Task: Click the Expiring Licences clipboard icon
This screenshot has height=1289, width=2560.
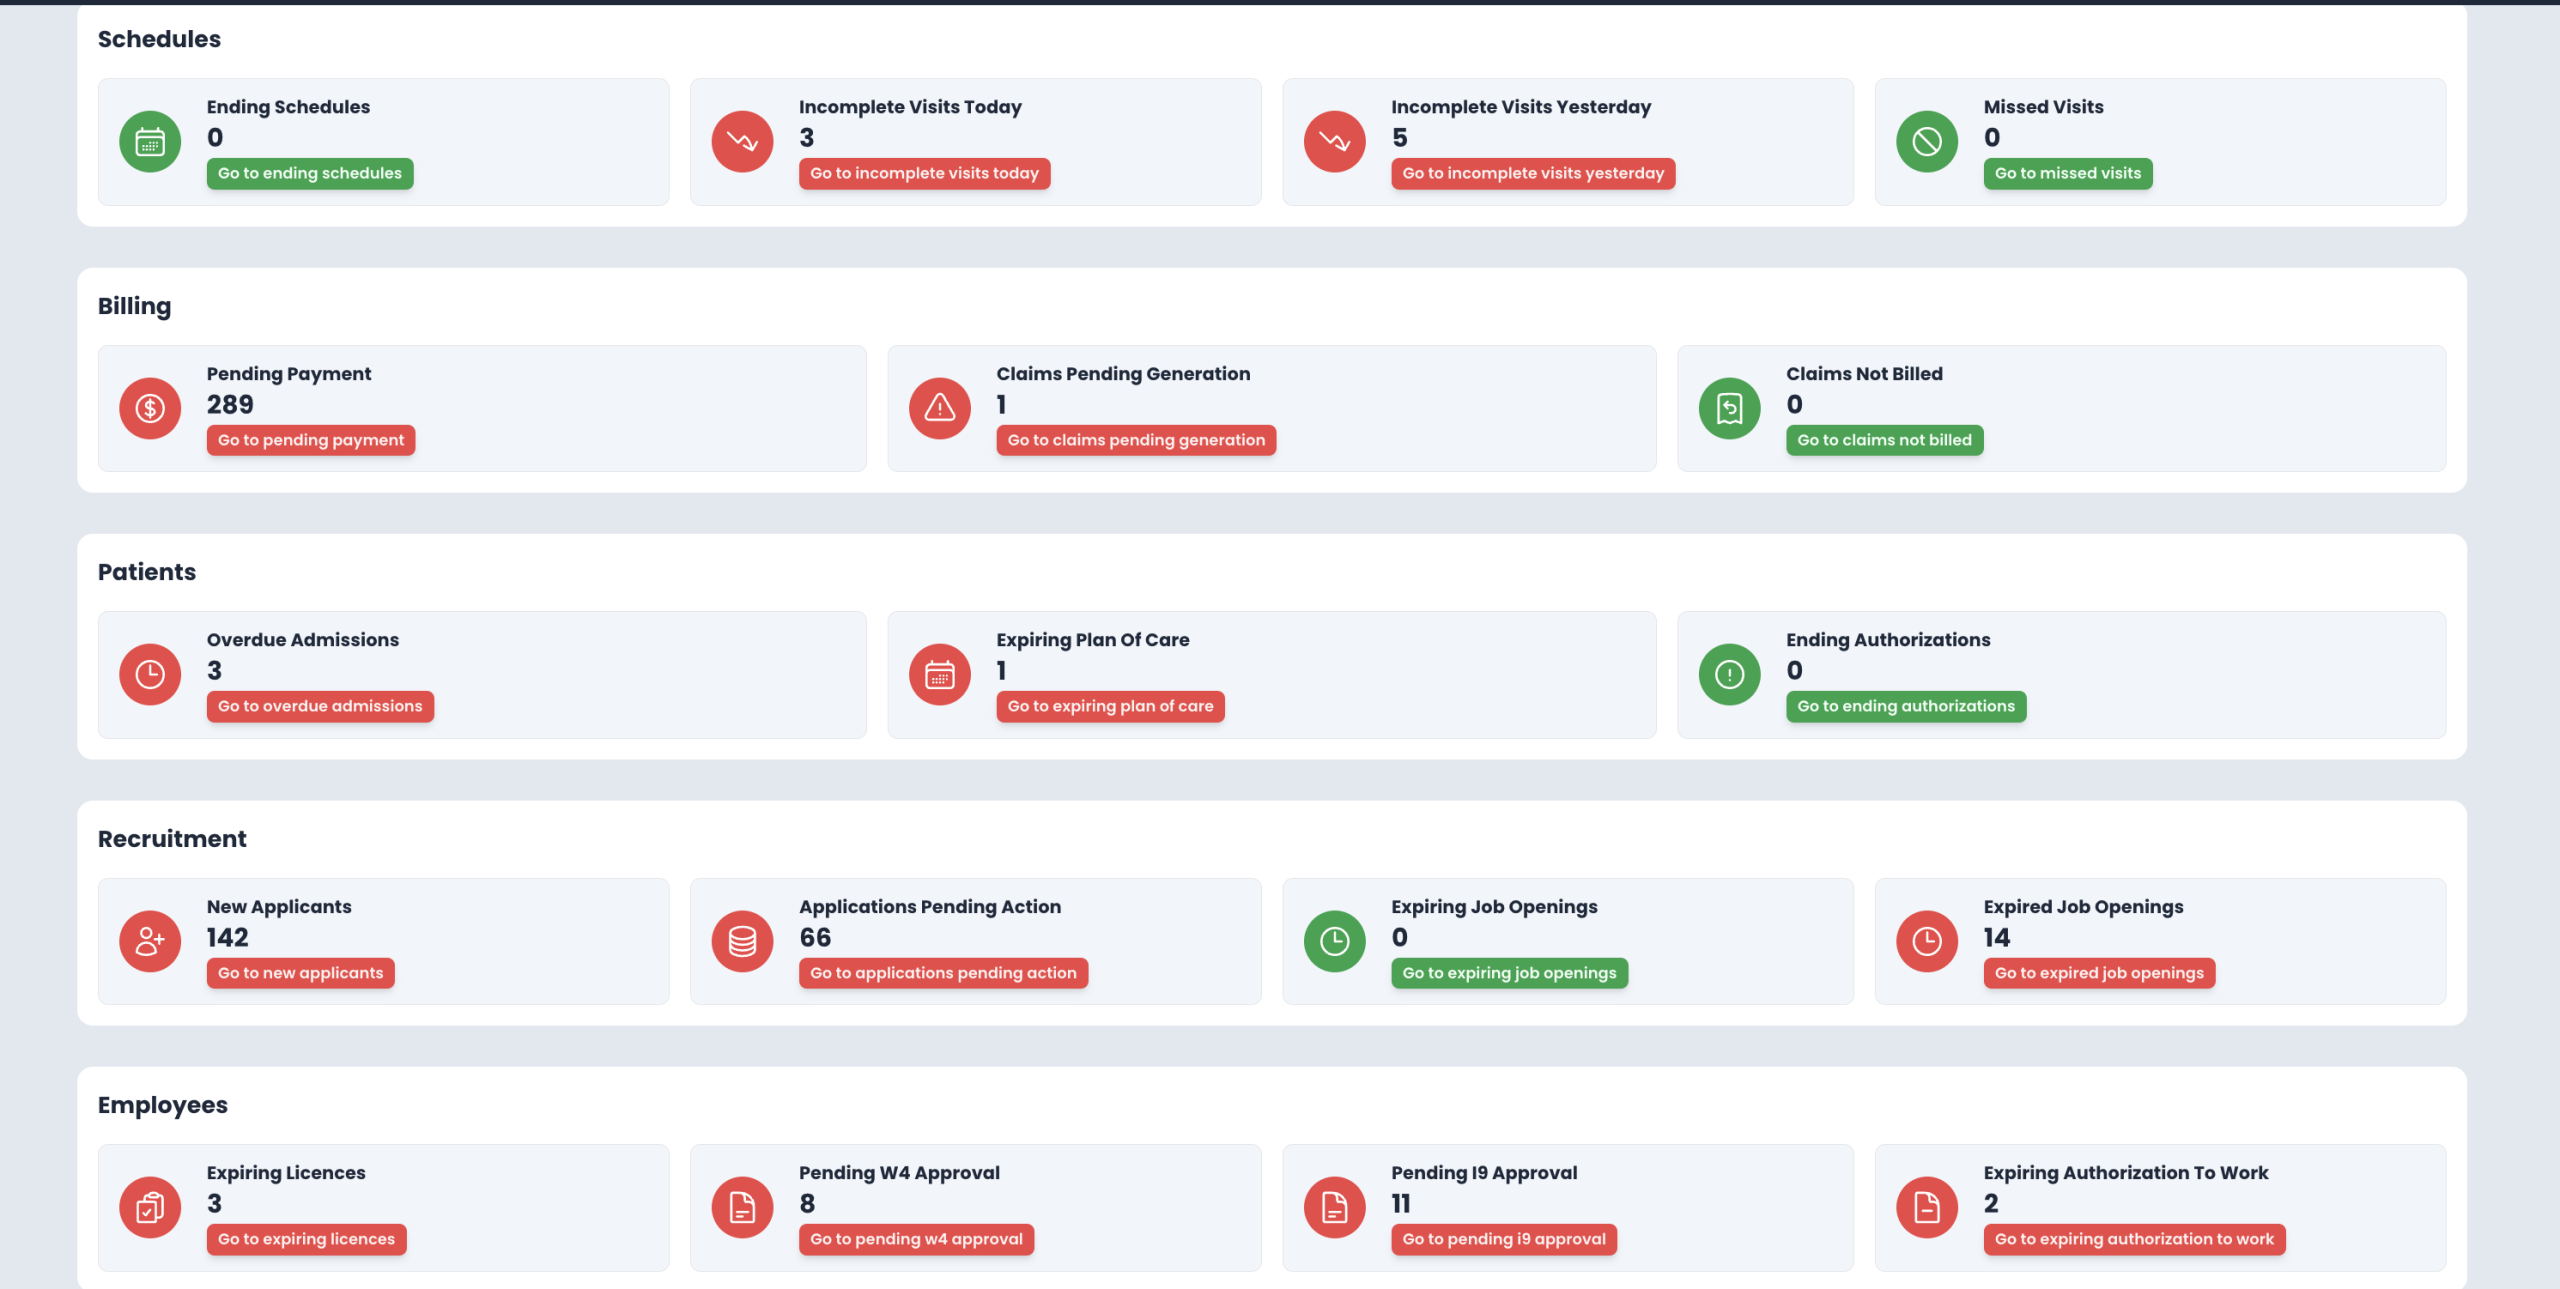Action: pyautogui.click(x=150, y=1208)
